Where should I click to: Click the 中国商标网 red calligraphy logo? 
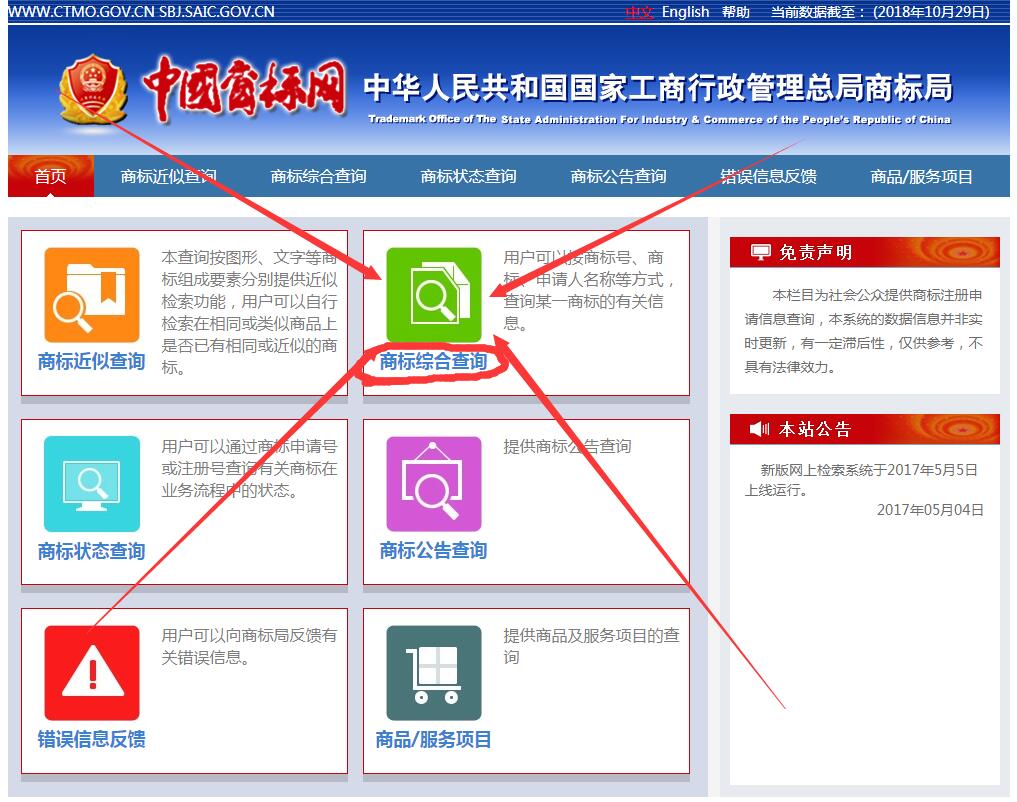point(245,89)
